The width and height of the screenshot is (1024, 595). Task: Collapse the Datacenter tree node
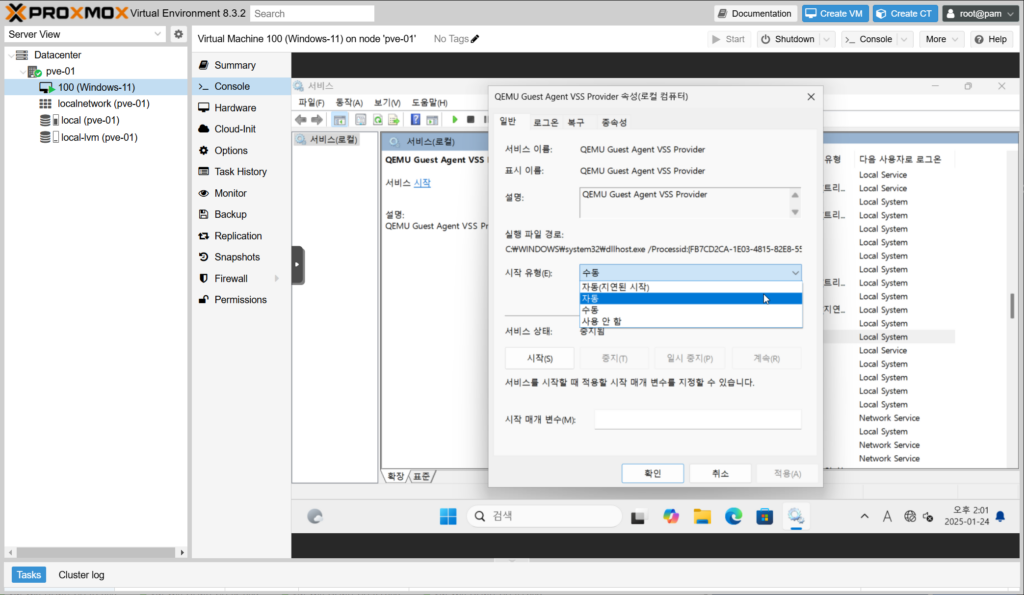[11, 55]
